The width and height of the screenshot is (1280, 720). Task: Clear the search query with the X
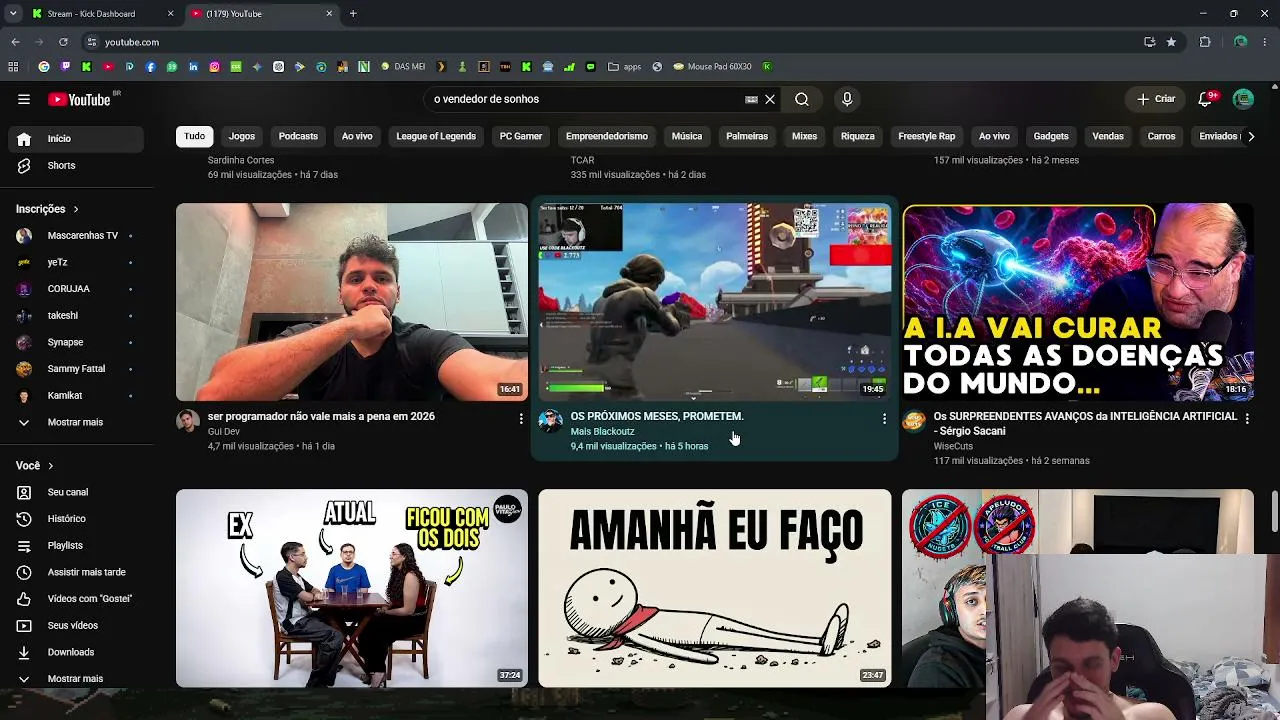point(770,99)
